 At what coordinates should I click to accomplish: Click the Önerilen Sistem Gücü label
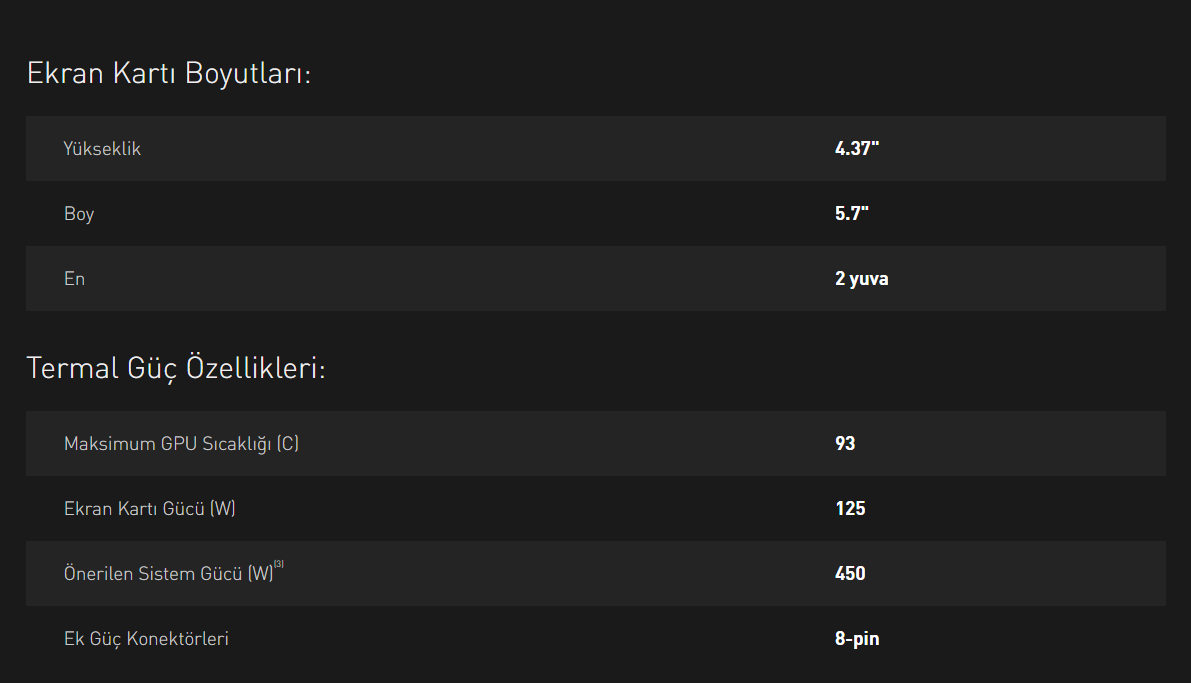click(154, 574)
